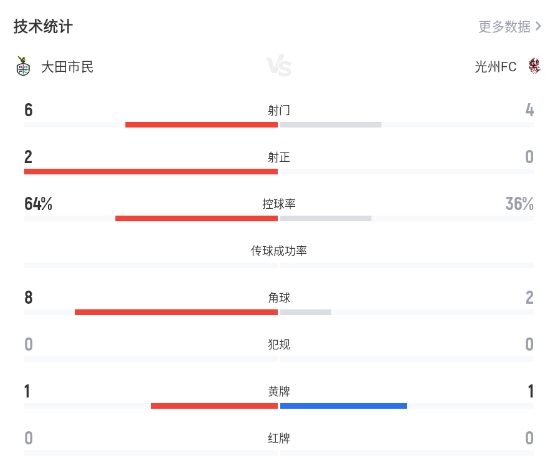Click the 64% possession value
The image size is (554, 460).
point(38,204)
